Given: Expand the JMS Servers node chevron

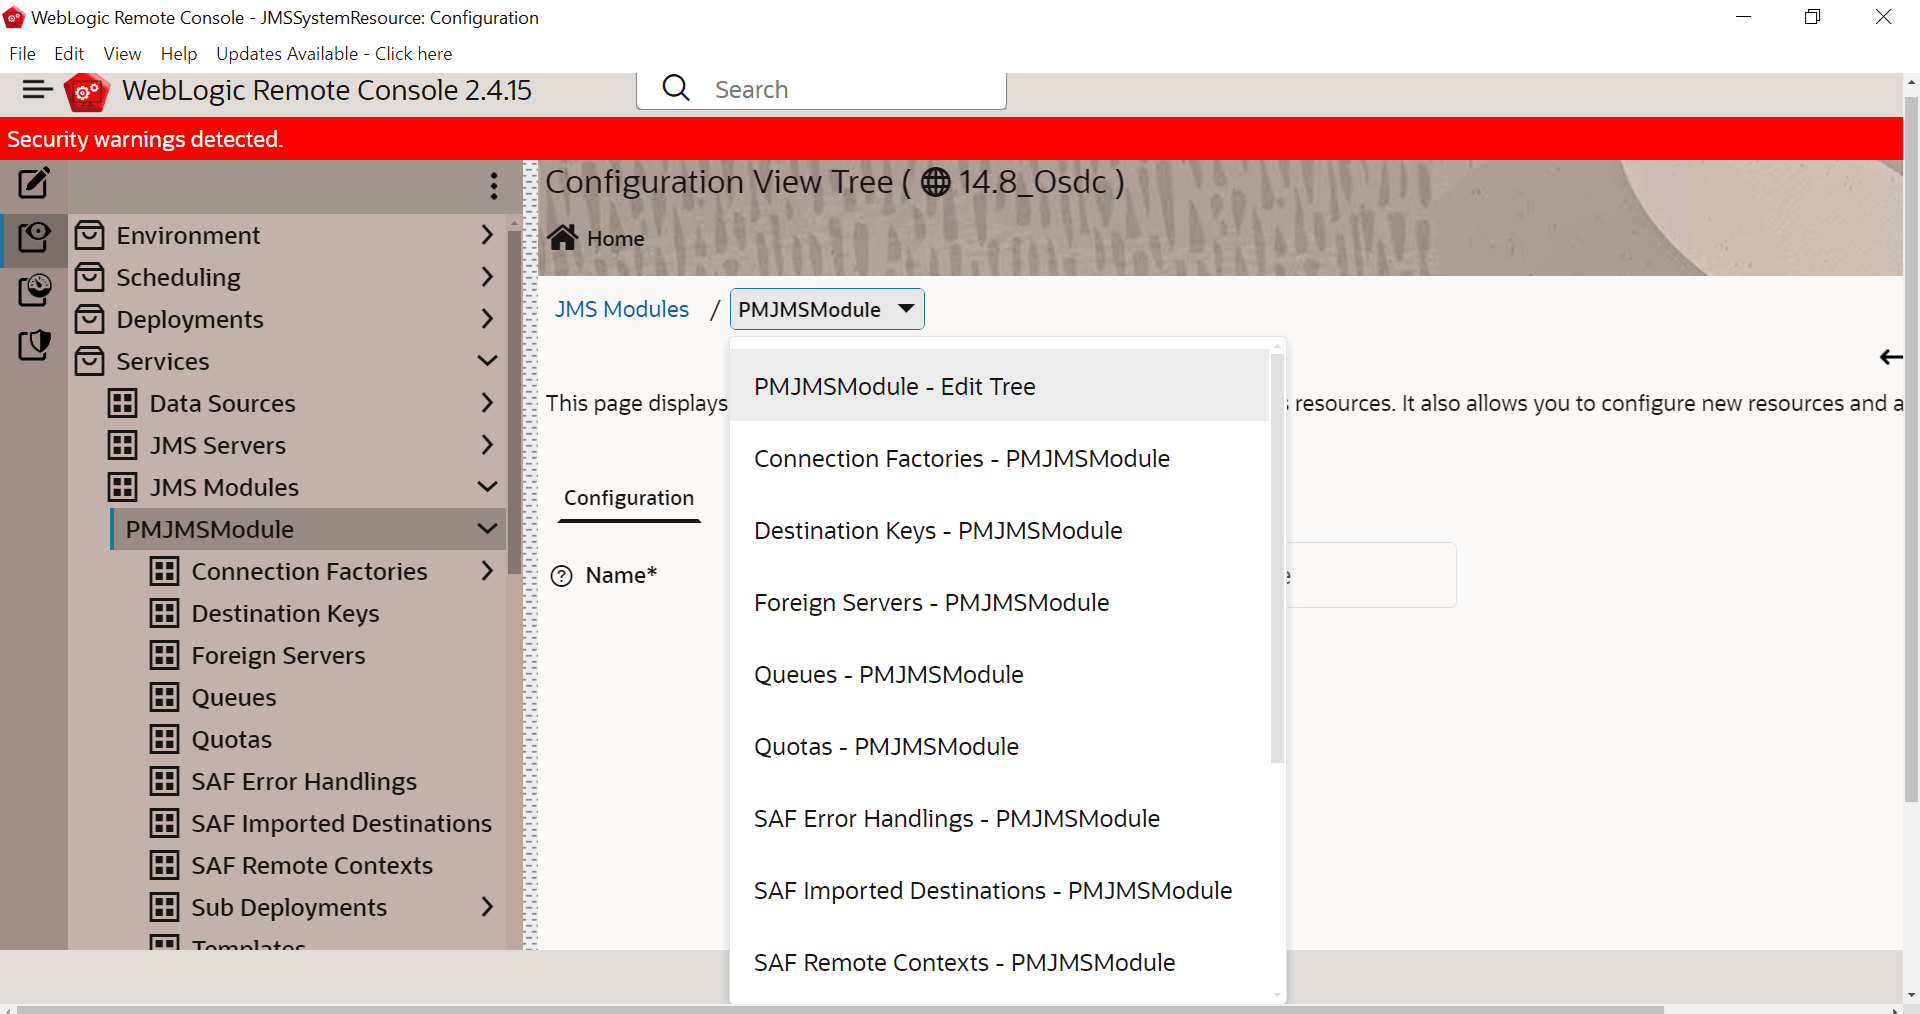Looking at the screenshot, I should [x=487, y=445].
